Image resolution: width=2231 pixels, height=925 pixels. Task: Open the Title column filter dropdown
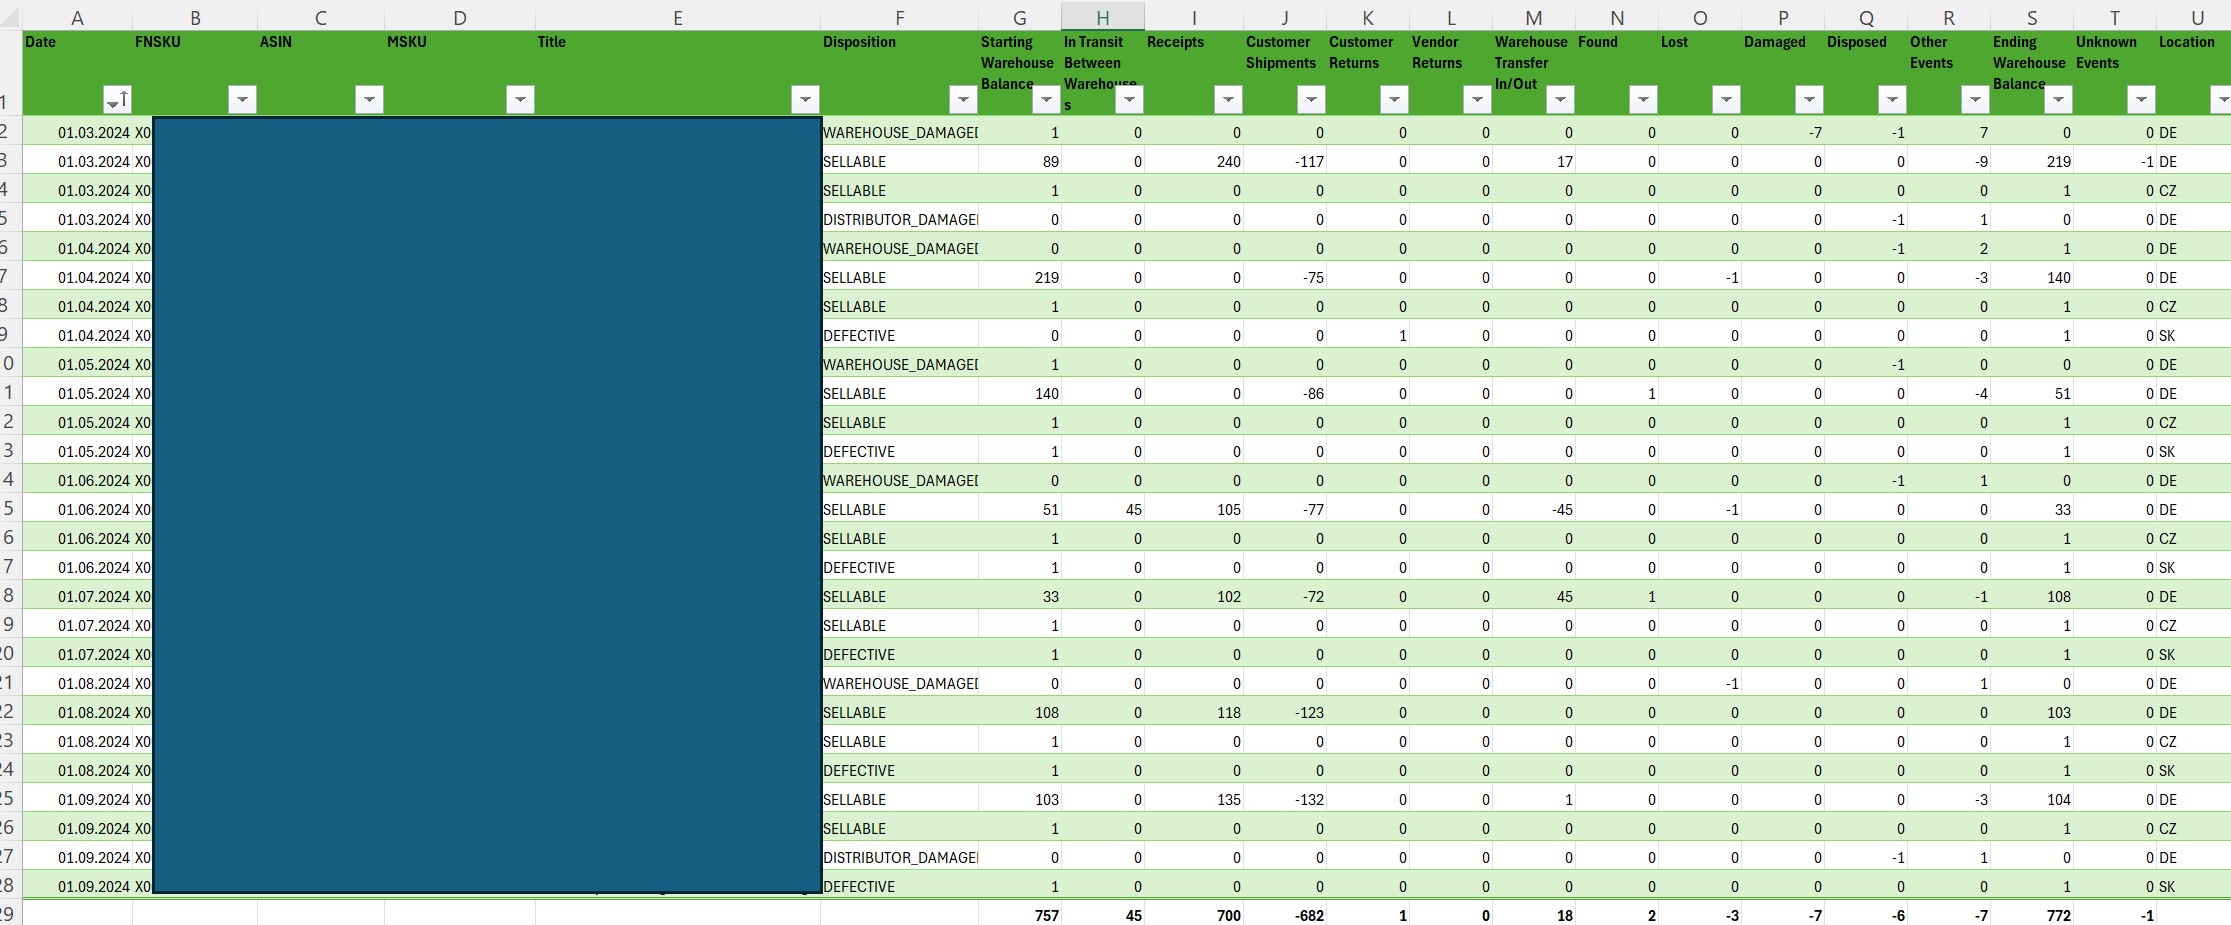click(x=805, y=99)
